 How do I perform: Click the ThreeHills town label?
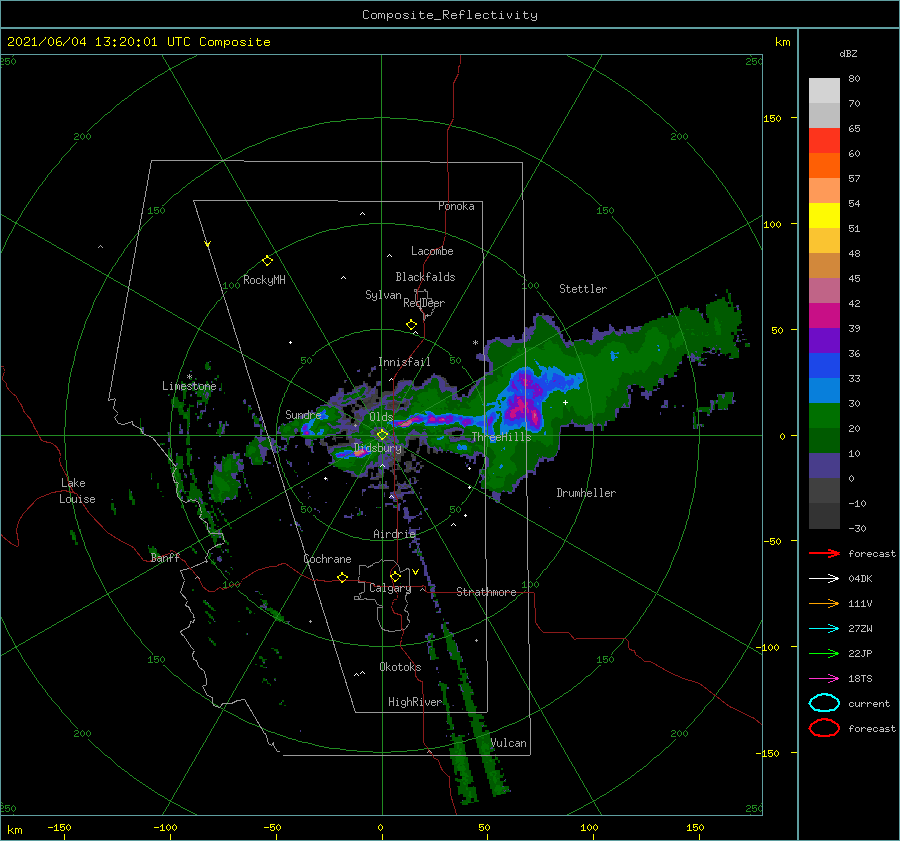tap(502, 437)
